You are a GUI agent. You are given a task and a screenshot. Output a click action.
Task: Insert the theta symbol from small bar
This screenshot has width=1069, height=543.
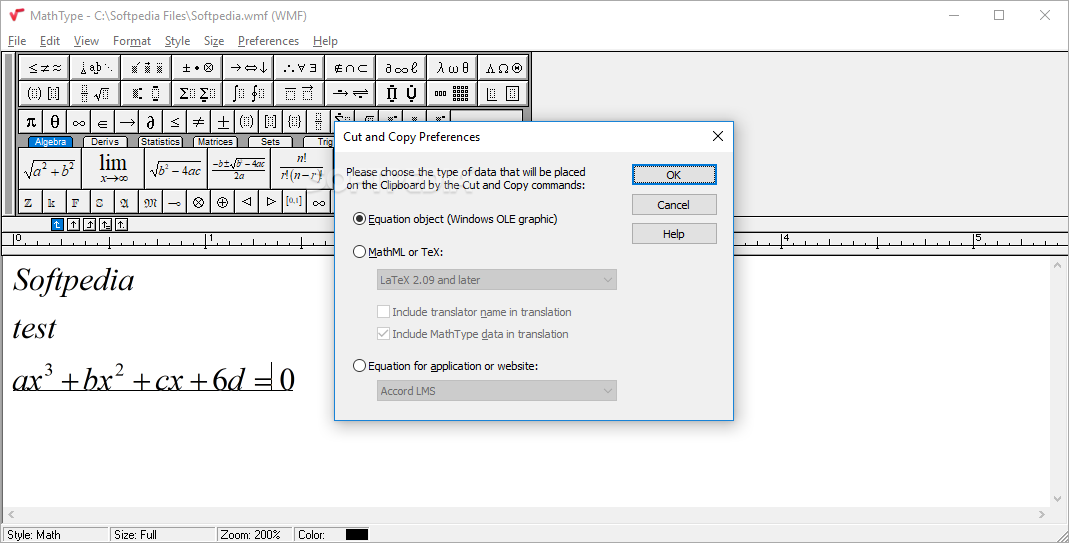55,122
